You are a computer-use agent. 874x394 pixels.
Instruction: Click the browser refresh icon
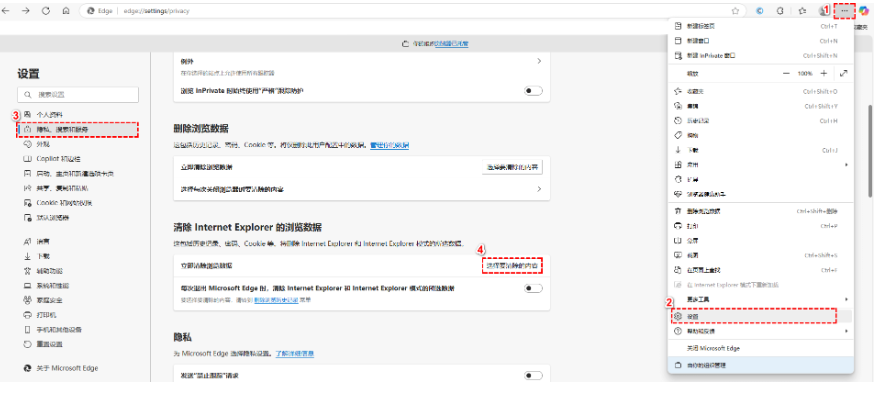(x=46, y=10)
